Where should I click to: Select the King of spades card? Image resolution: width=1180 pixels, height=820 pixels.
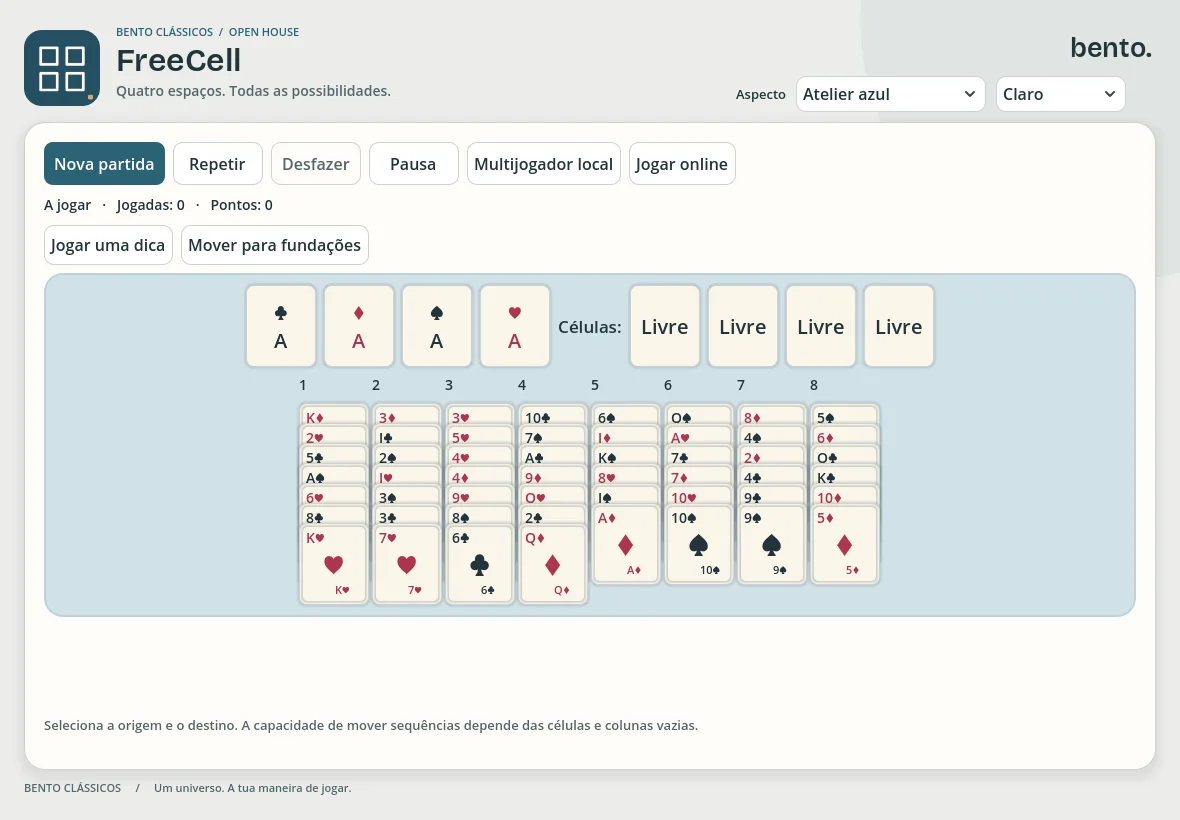point(626,456)
